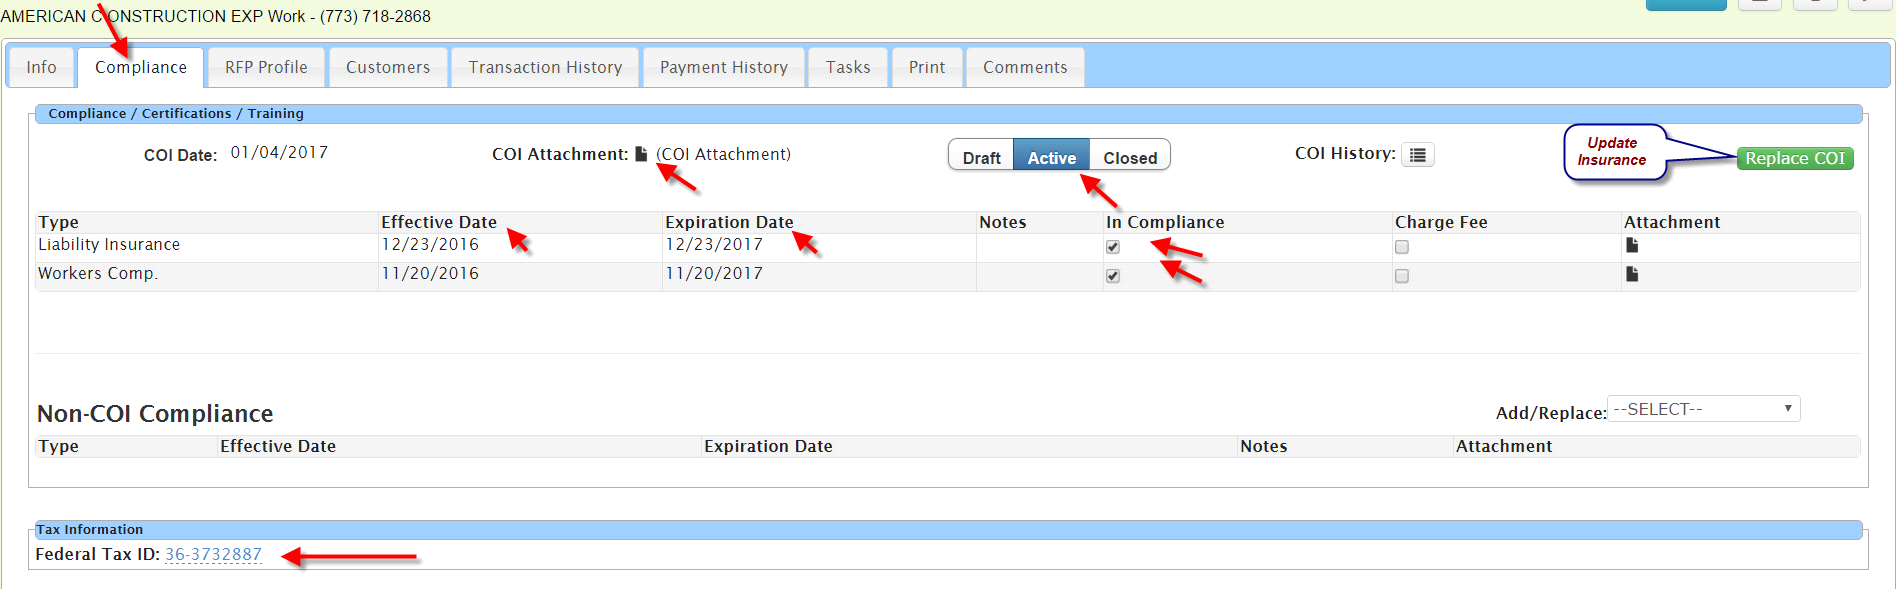Set COI status to Closed
The image size is (1896, 589).
[x=1130, y=157]
